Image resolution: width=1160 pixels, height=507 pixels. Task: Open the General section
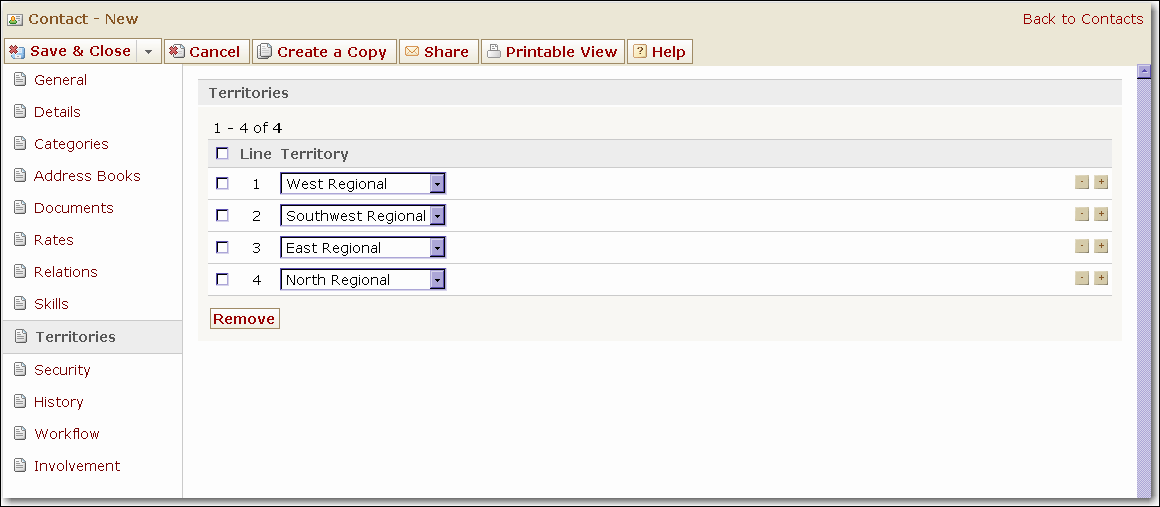coord(60,80)
